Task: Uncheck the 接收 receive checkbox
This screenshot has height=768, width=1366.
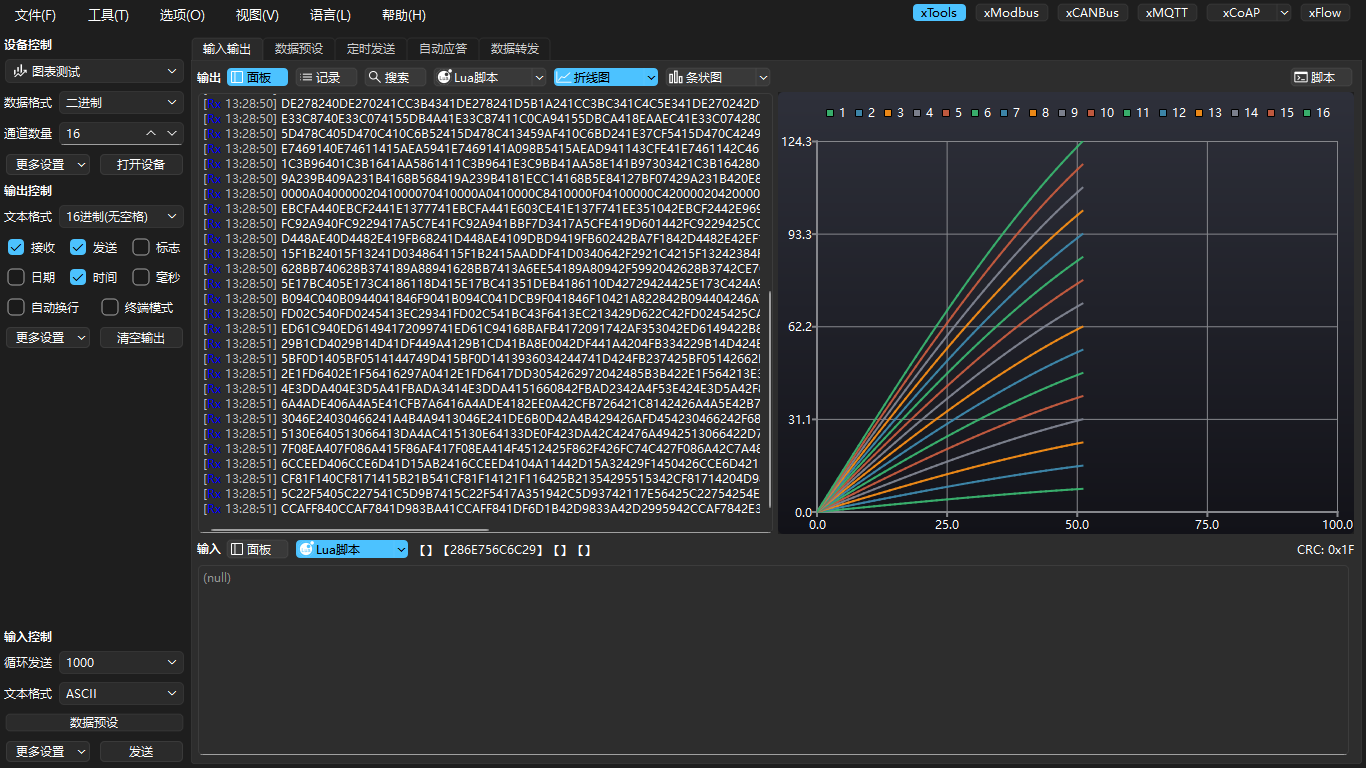Action: [x=16, y=247]
